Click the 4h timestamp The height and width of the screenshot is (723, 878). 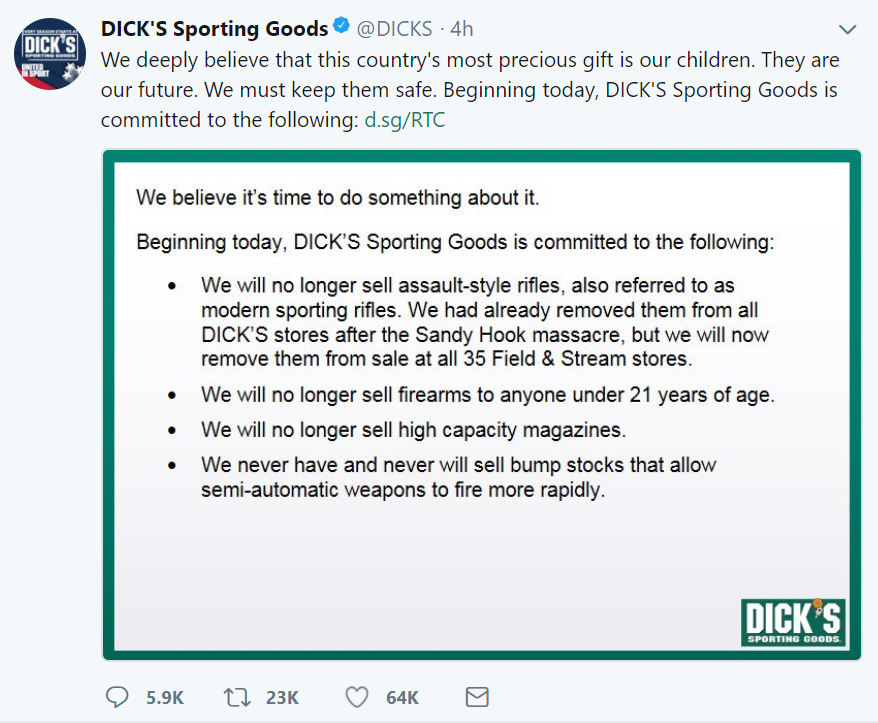(x=462, y=29)
